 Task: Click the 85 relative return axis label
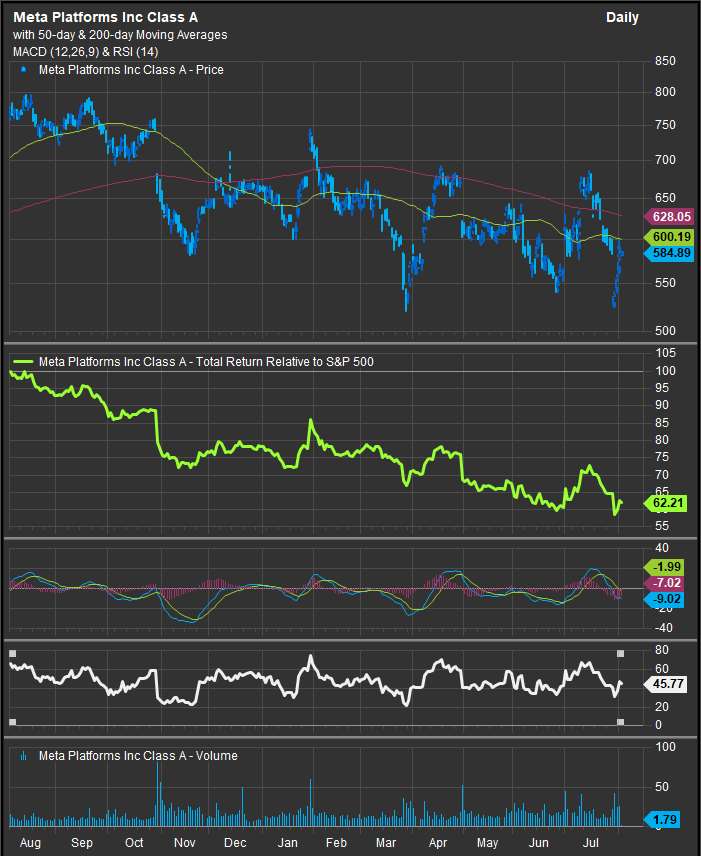pyautogui.click(x=662, y=423)
